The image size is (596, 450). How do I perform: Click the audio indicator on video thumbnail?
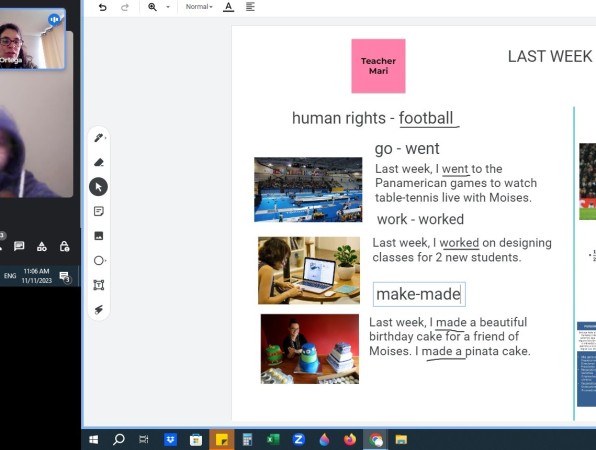click(x=54, y=19)
